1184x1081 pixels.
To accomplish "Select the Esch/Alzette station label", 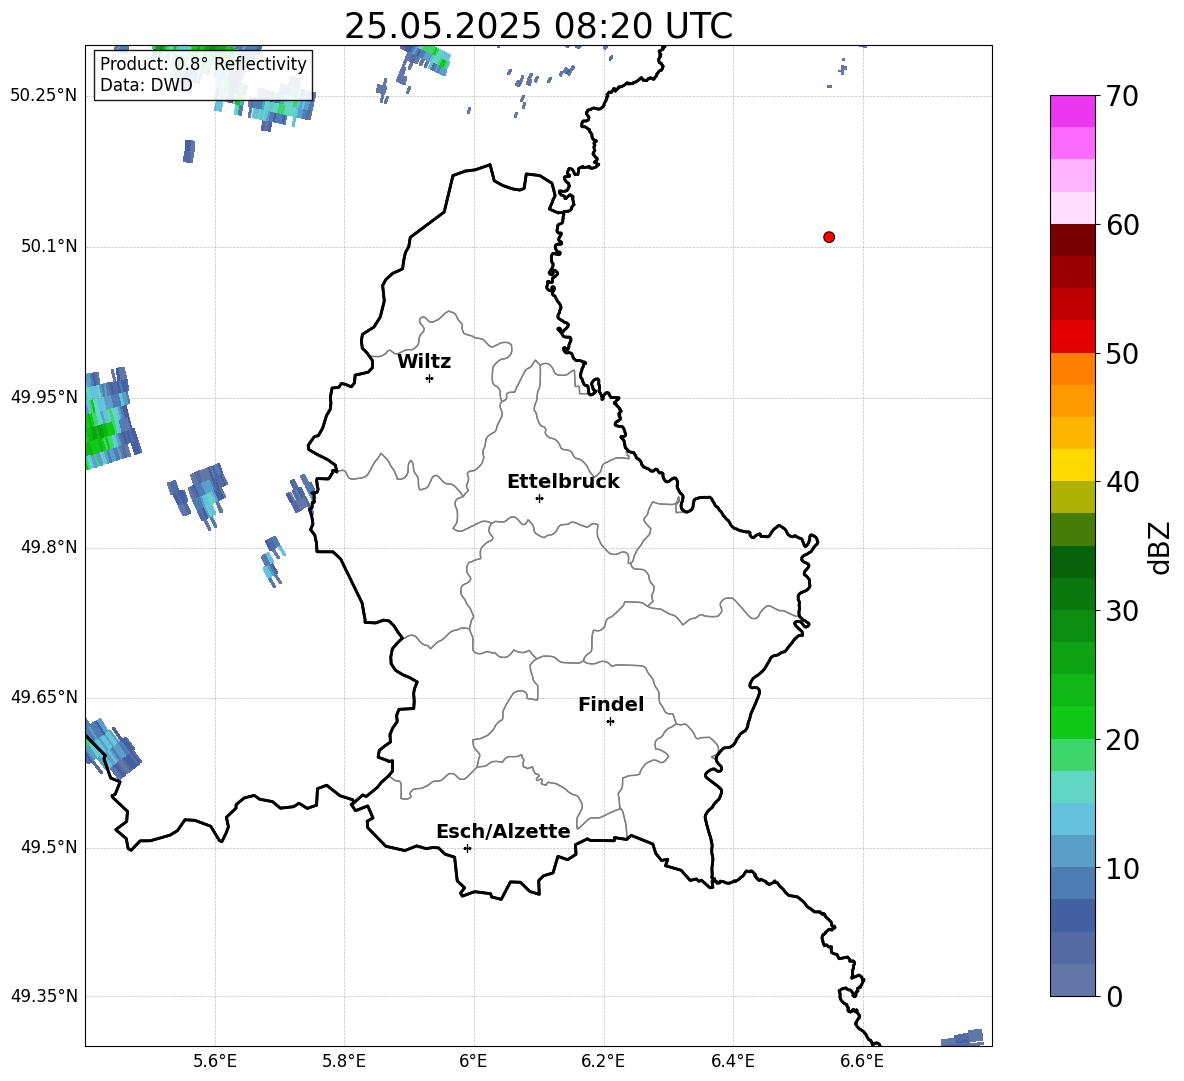I will coord(503,831).
